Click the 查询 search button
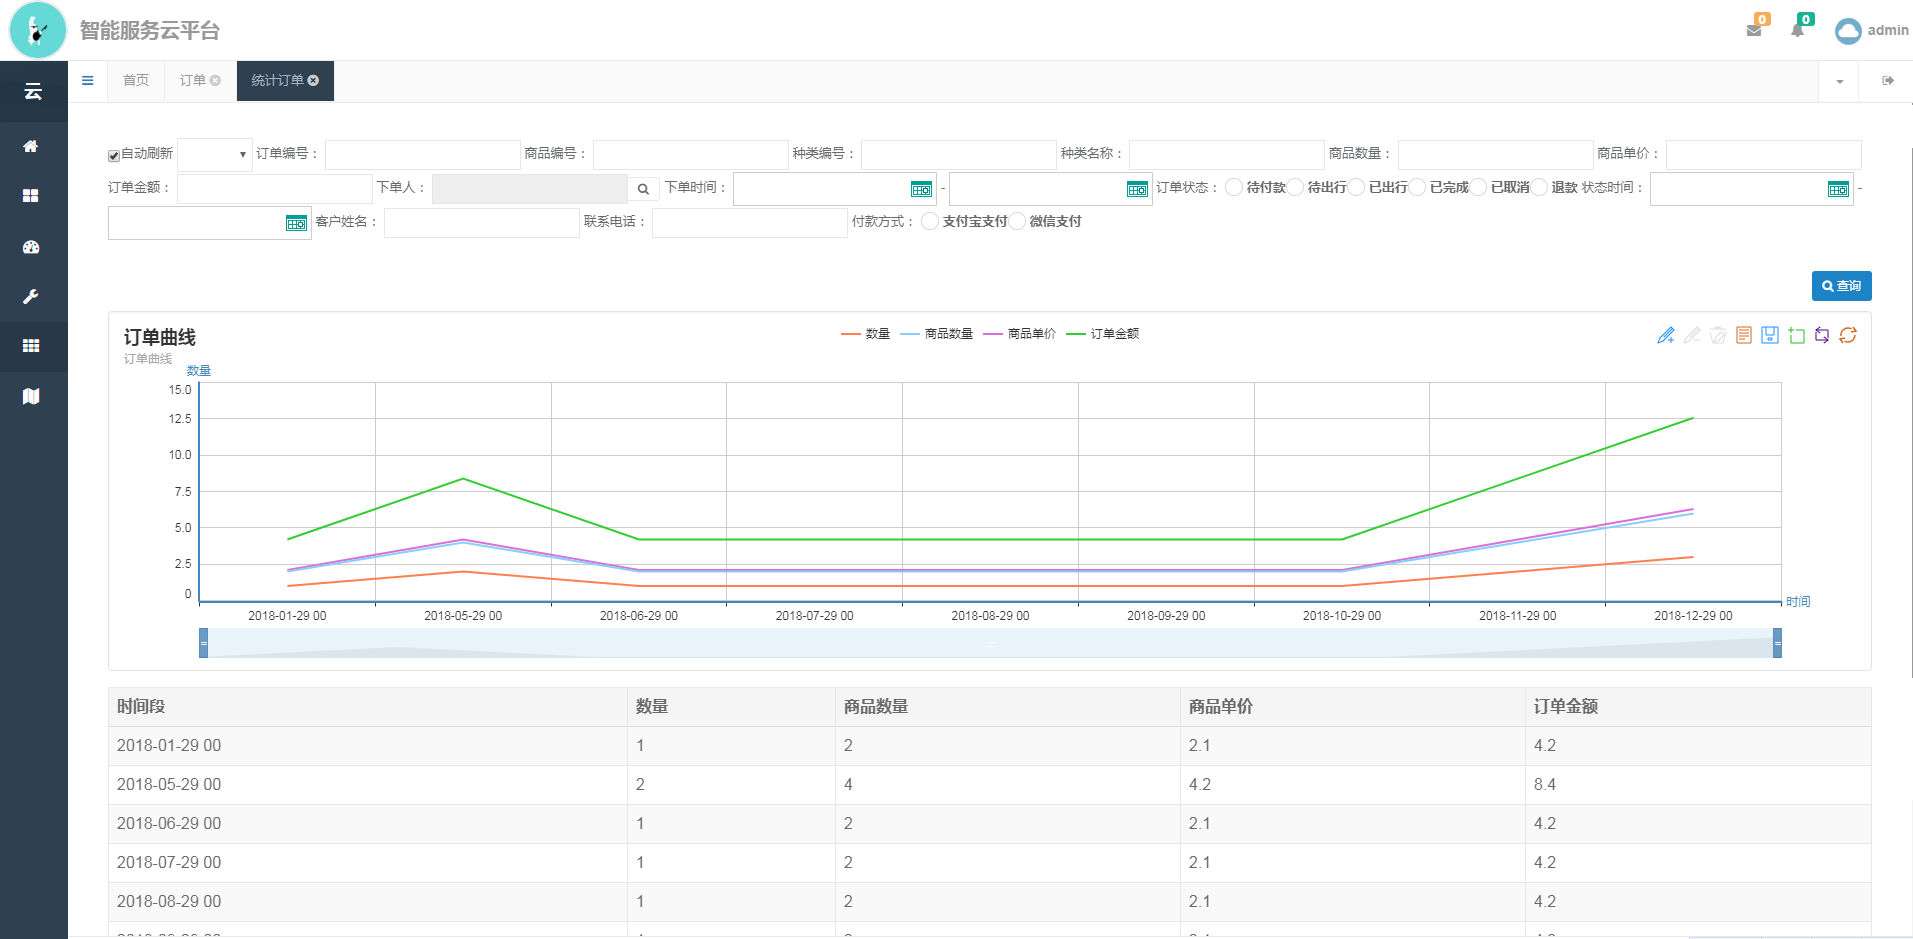 tap(1841, 286)
